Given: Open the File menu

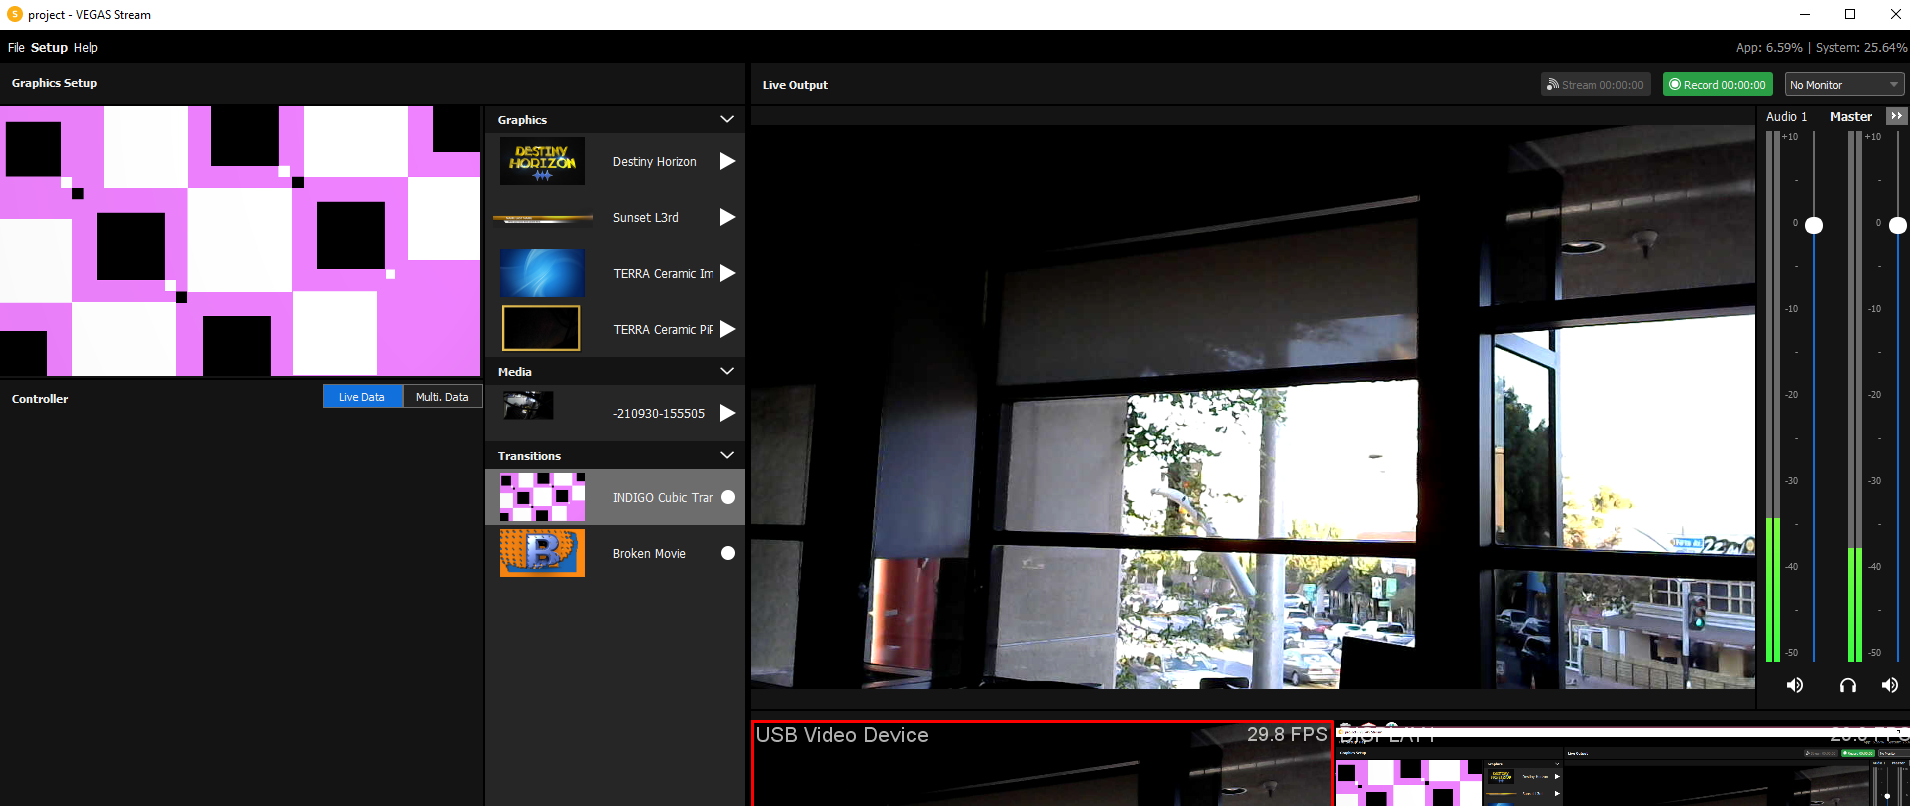Looking at the screenshot, I should [x=16, y=47].
